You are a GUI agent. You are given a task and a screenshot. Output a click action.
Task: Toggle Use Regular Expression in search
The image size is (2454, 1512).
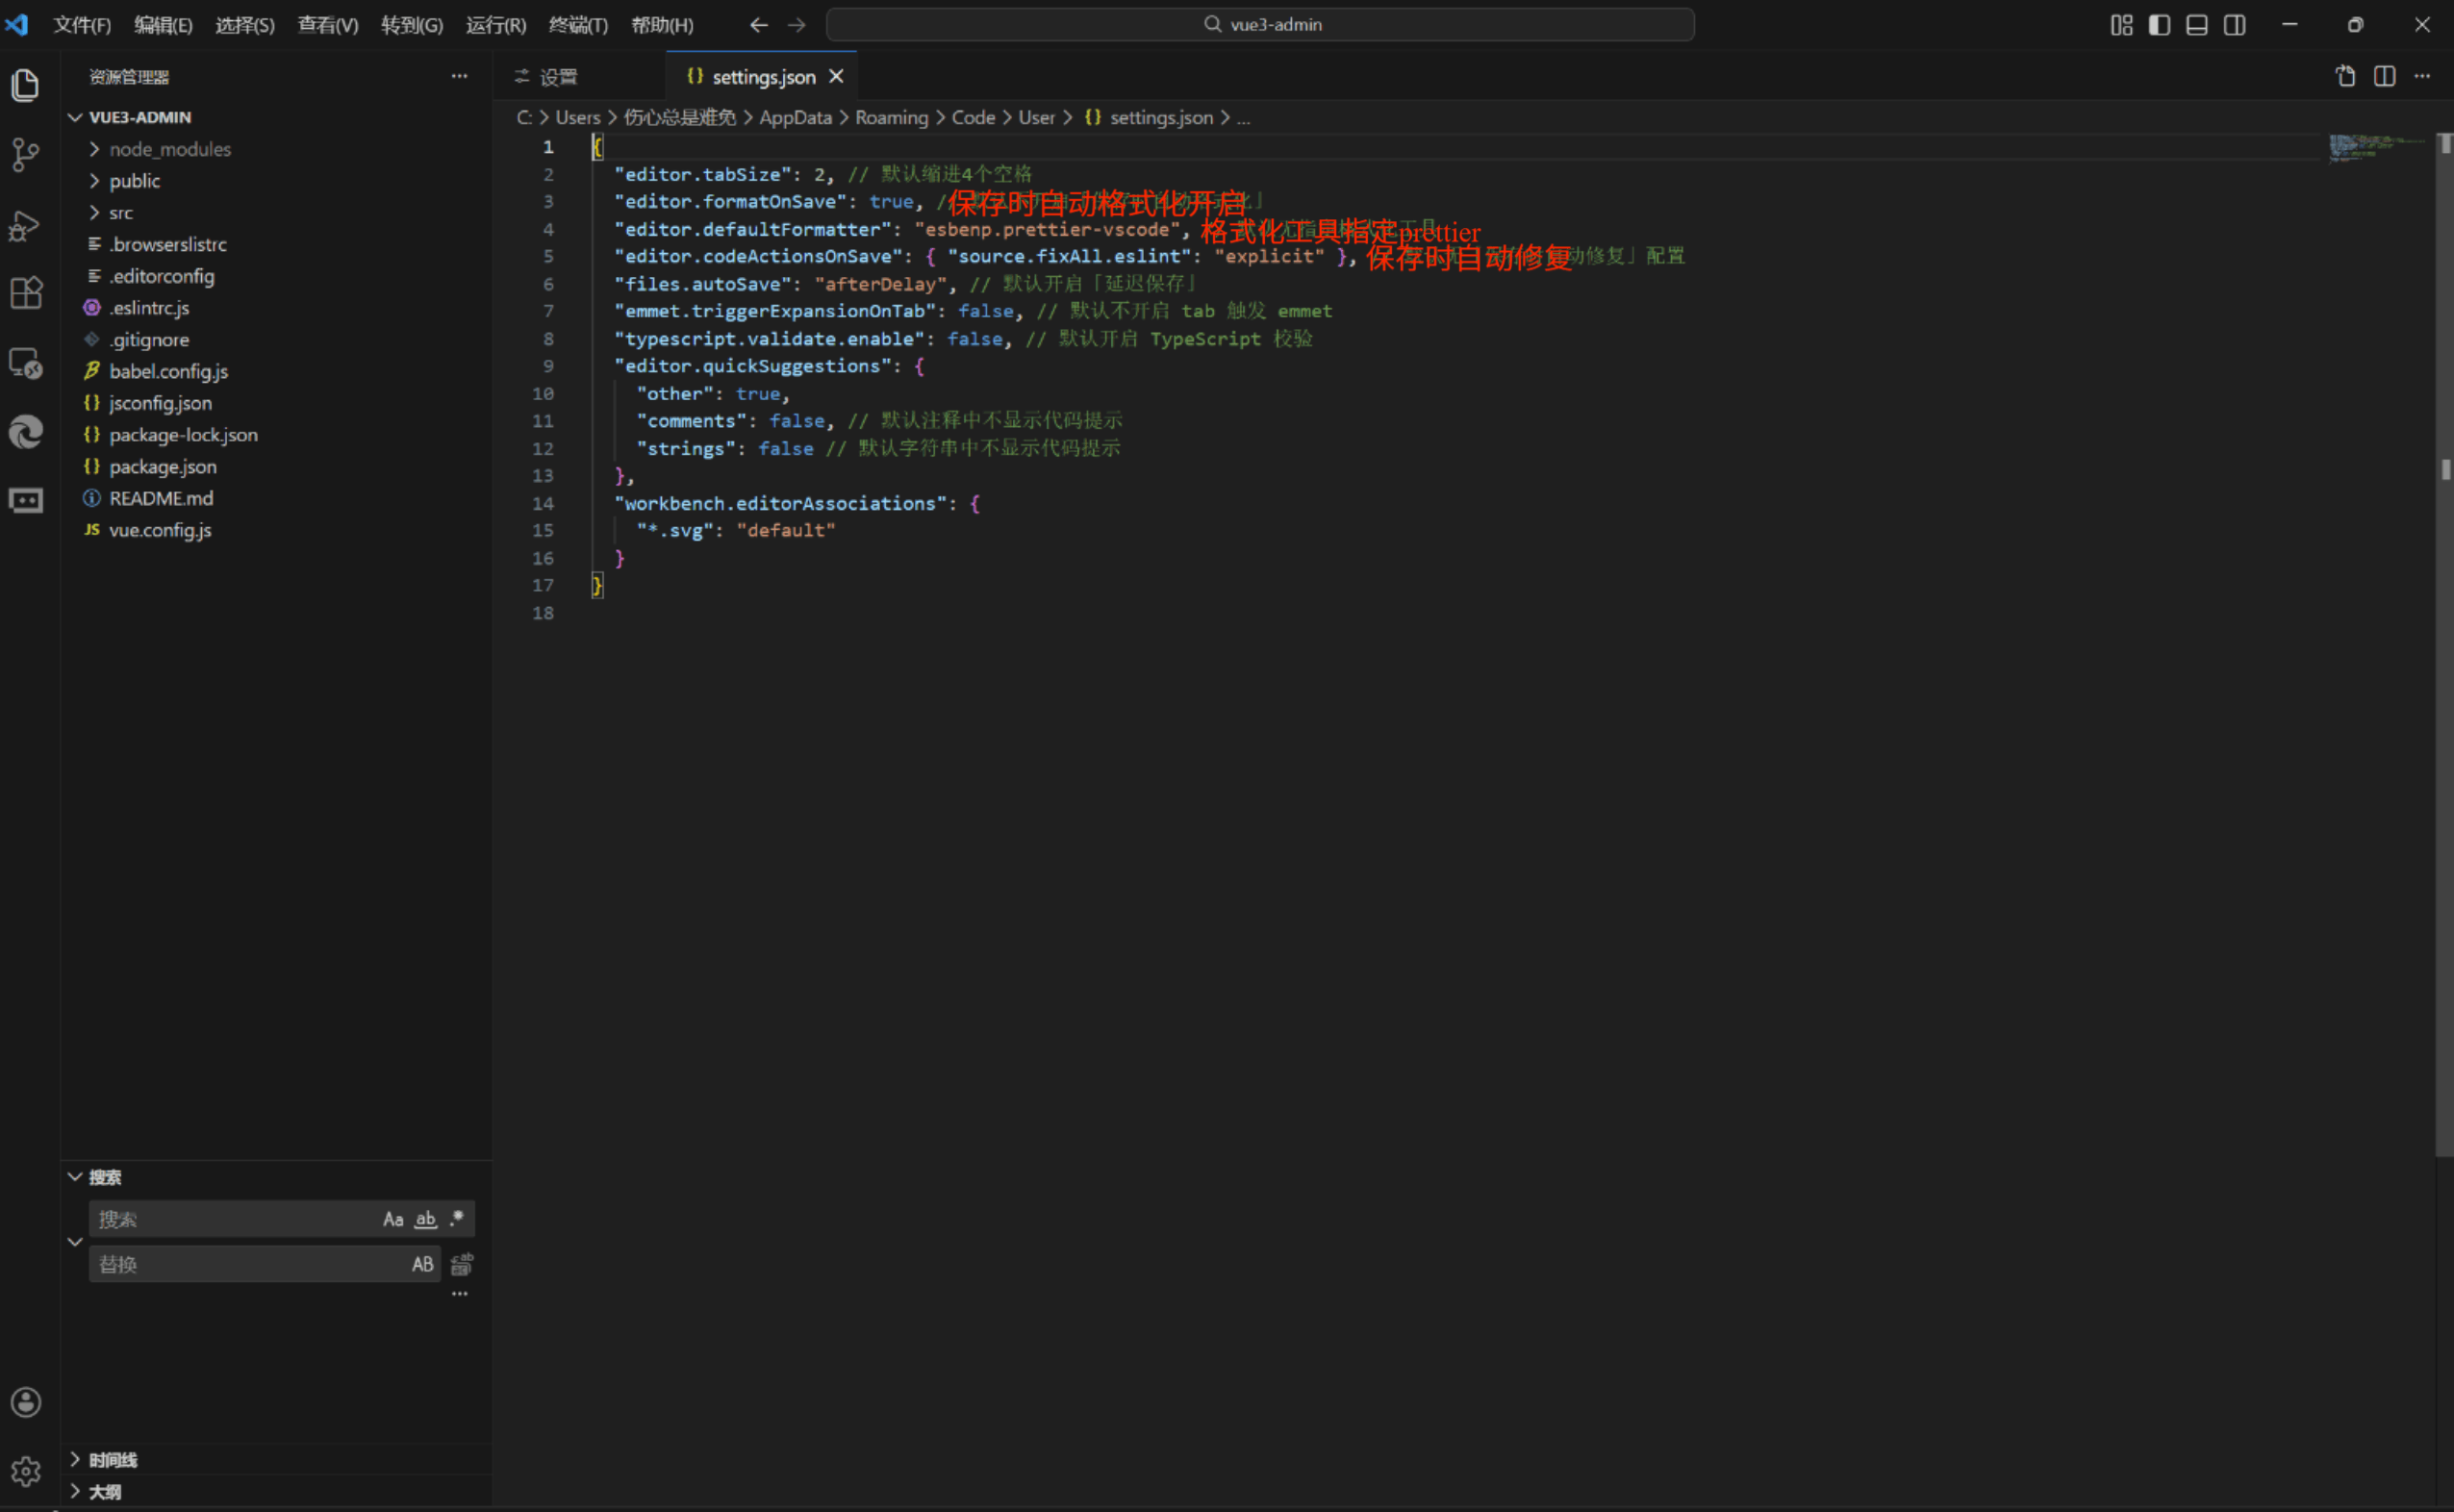tap(457, 1219)
